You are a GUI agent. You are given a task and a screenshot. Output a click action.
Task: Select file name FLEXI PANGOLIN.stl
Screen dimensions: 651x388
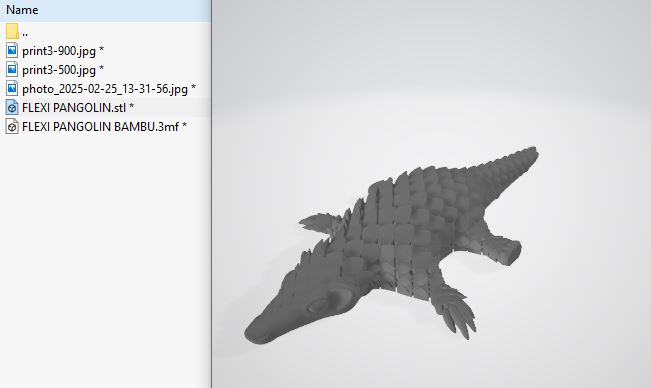78,107
